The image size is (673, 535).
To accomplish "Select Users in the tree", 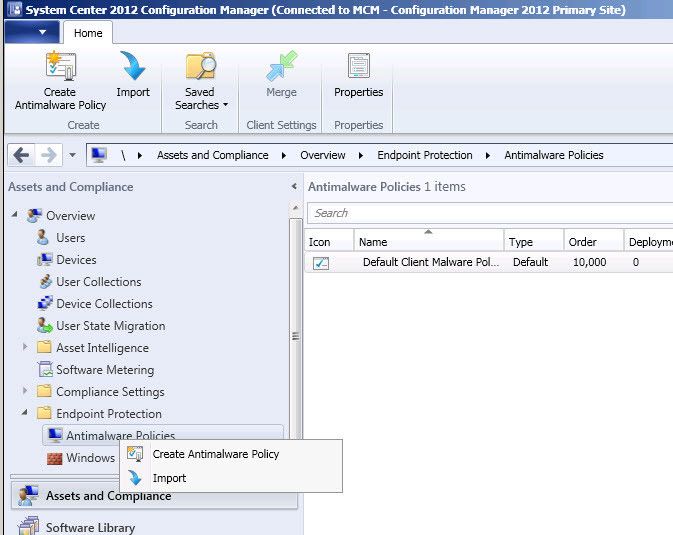I will [71, 237].
